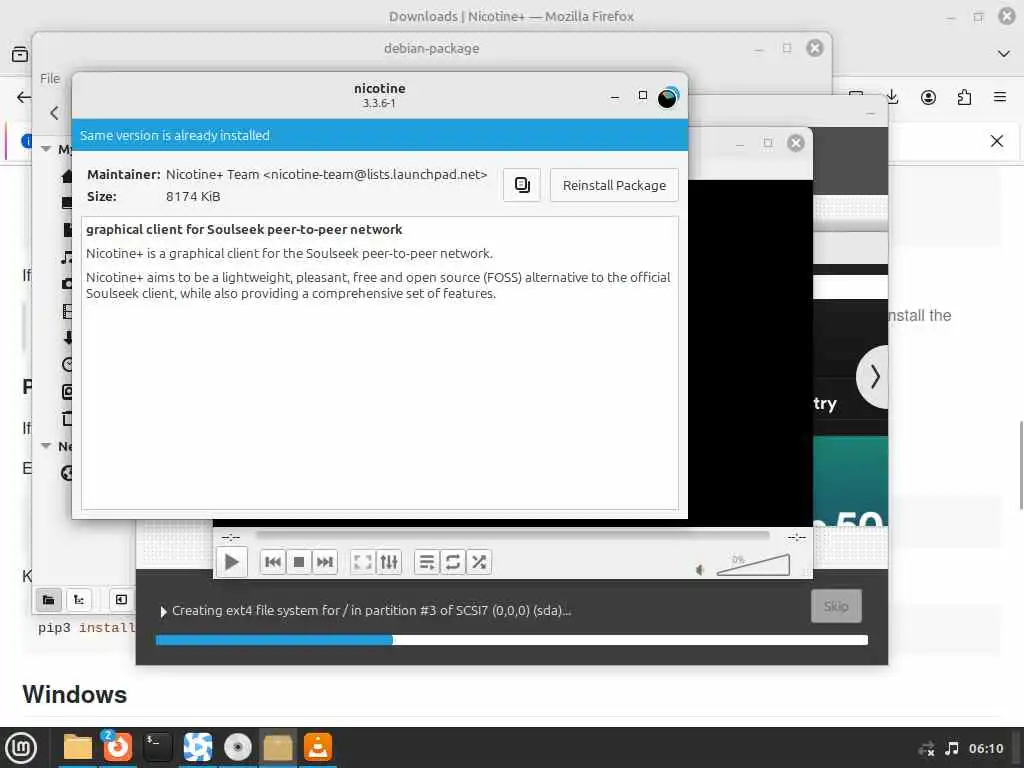Viewport: 1024px width, 768px height.
Task: Click the package description text area
Action: pos(379,363)
